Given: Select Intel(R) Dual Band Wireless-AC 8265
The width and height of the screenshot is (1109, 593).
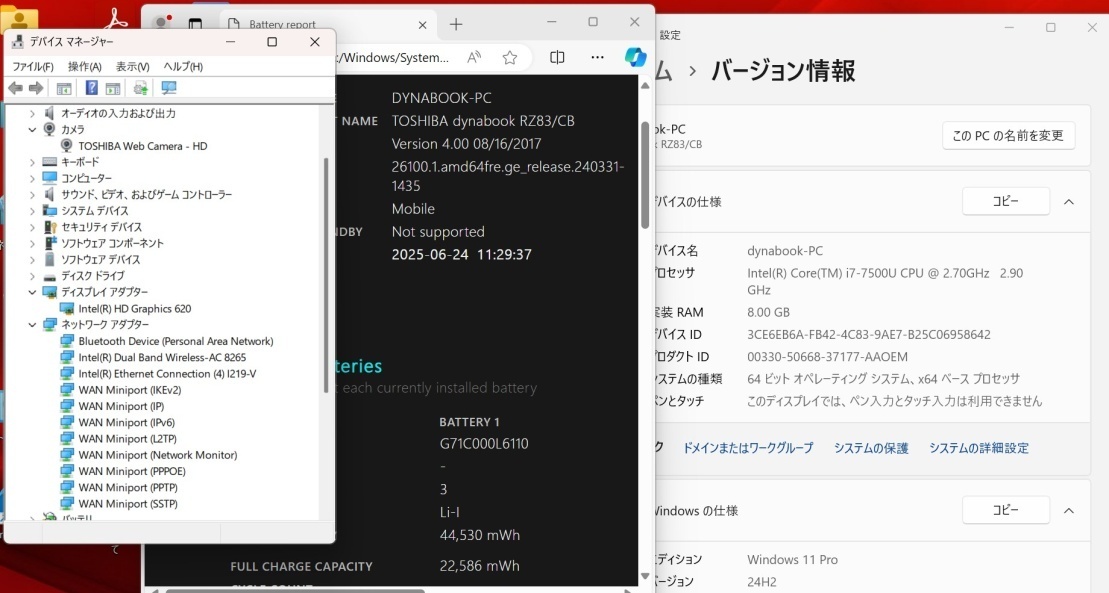Looking at the screenshot, I should point(162,357).
